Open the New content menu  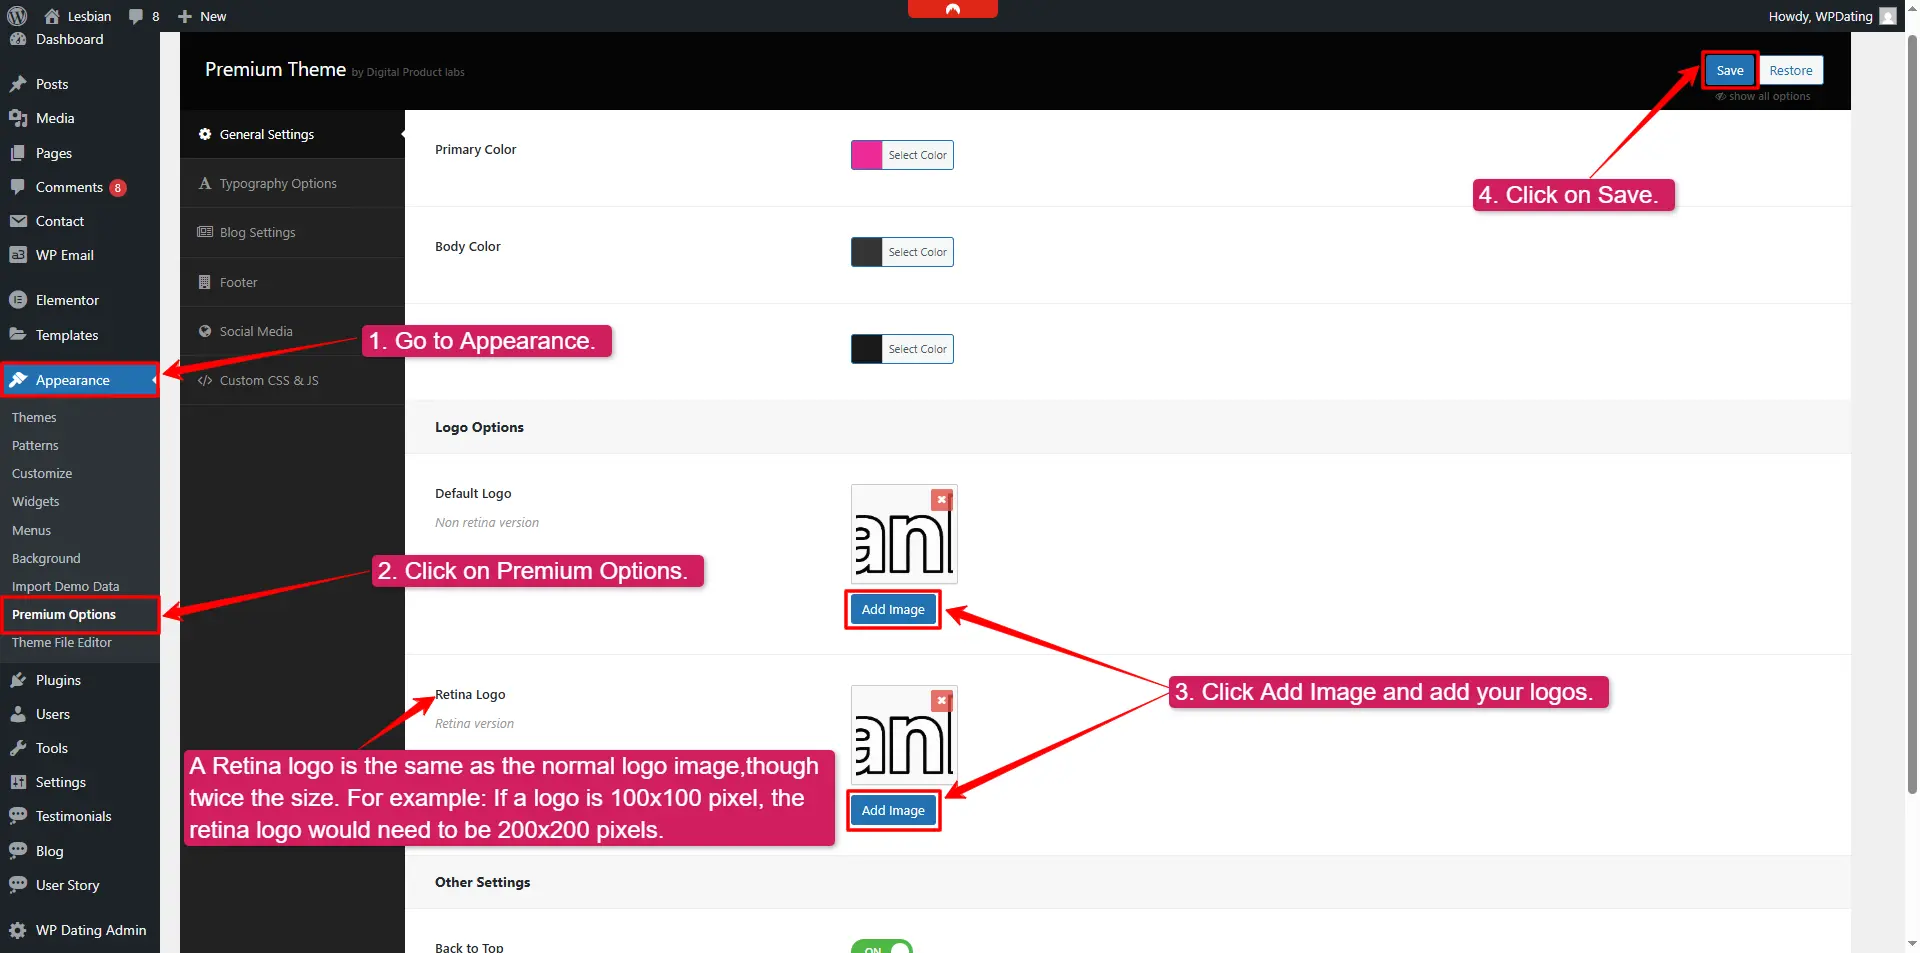coord(202,16)
